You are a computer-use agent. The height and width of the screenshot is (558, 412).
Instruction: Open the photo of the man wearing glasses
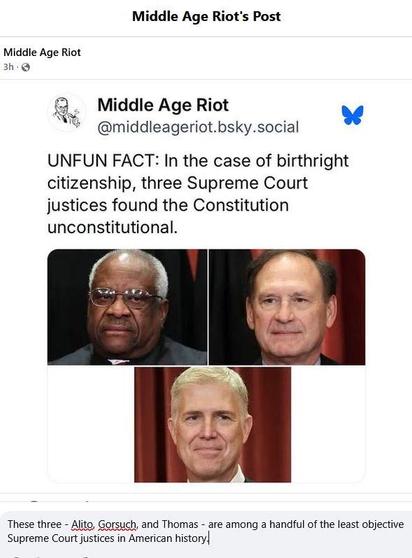[127, 307]
